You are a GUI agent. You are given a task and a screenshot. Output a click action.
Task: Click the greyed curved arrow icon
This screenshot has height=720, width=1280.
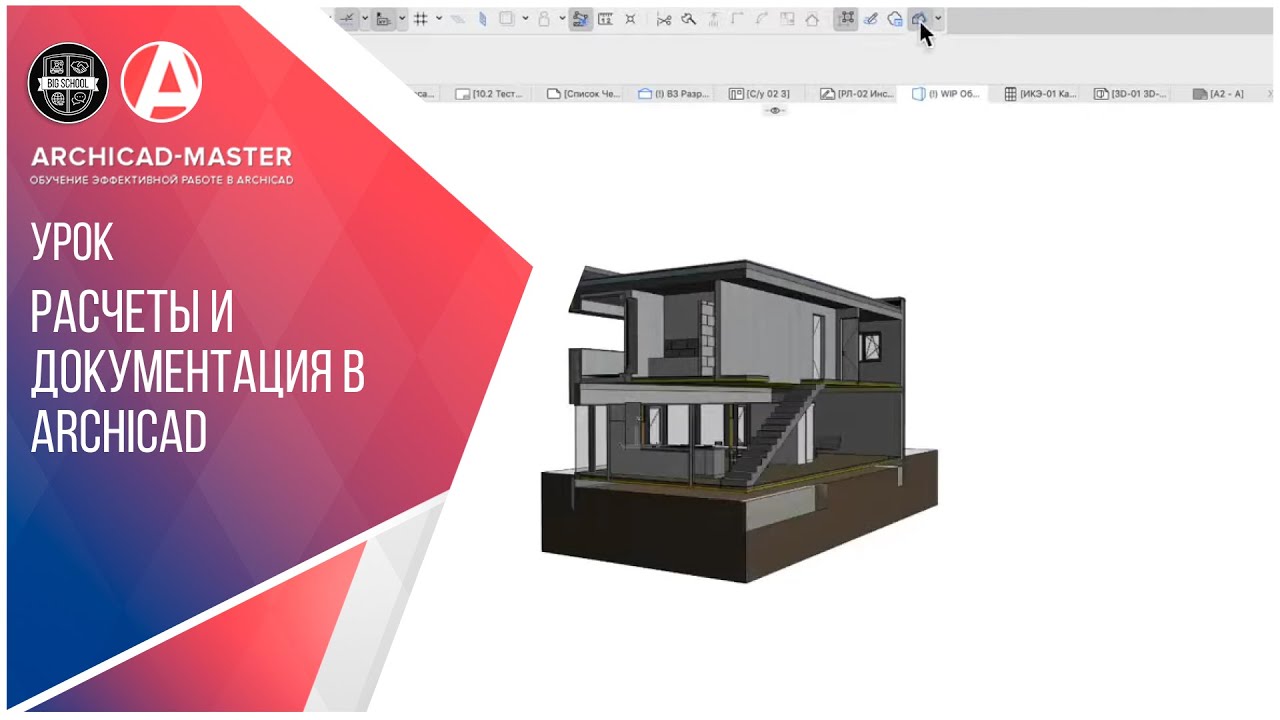tap(762, 19)
